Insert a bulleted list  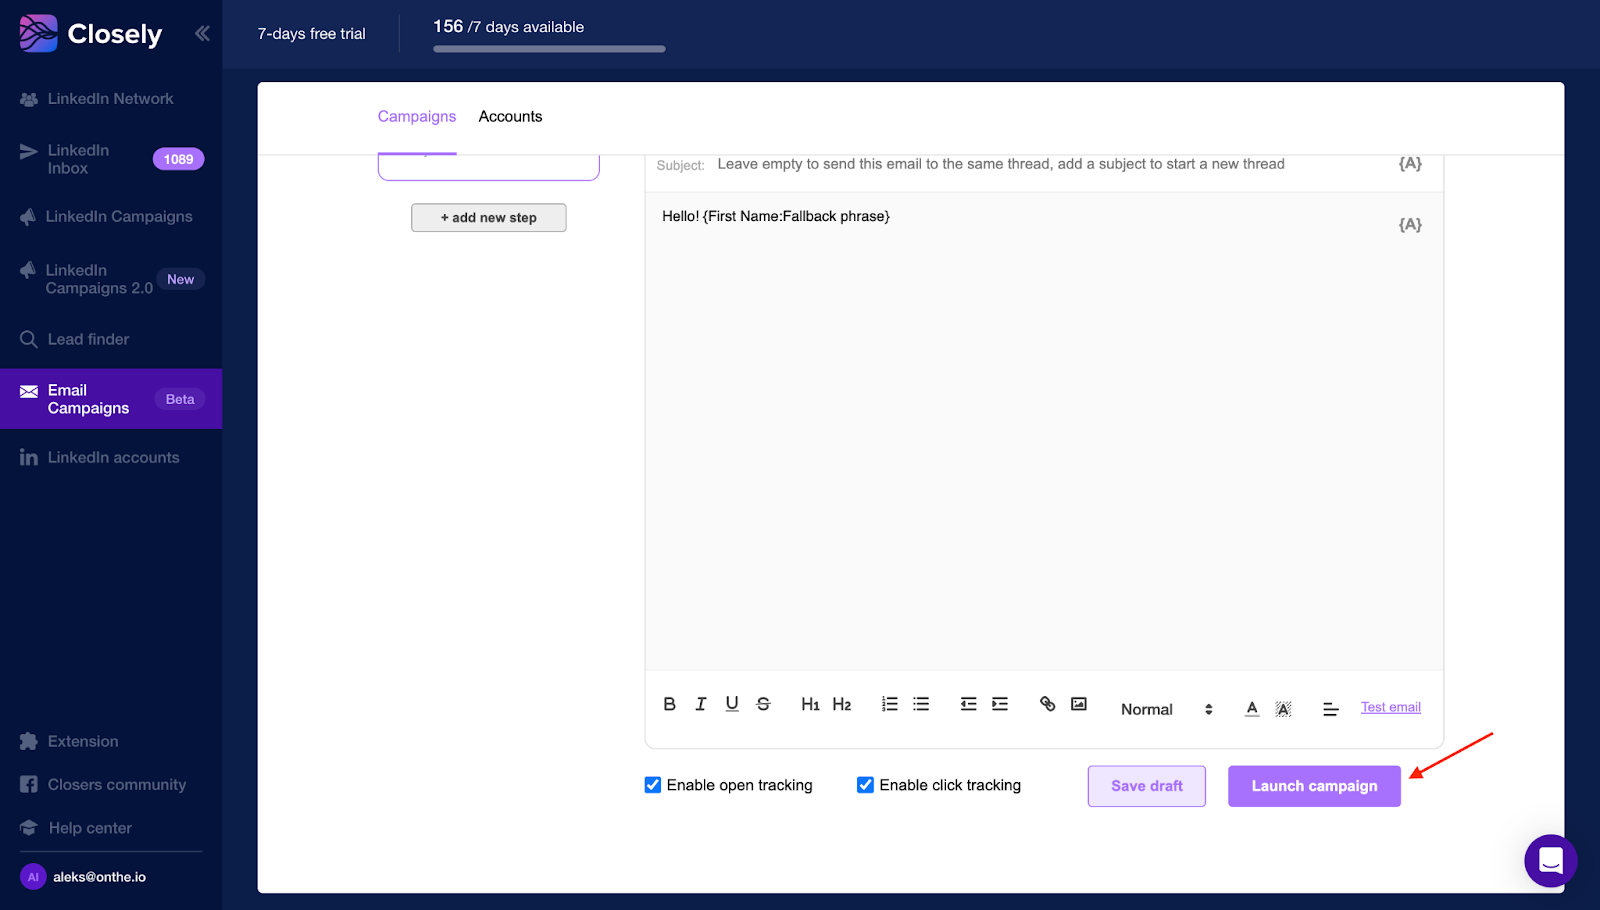(x=921, y=704)
